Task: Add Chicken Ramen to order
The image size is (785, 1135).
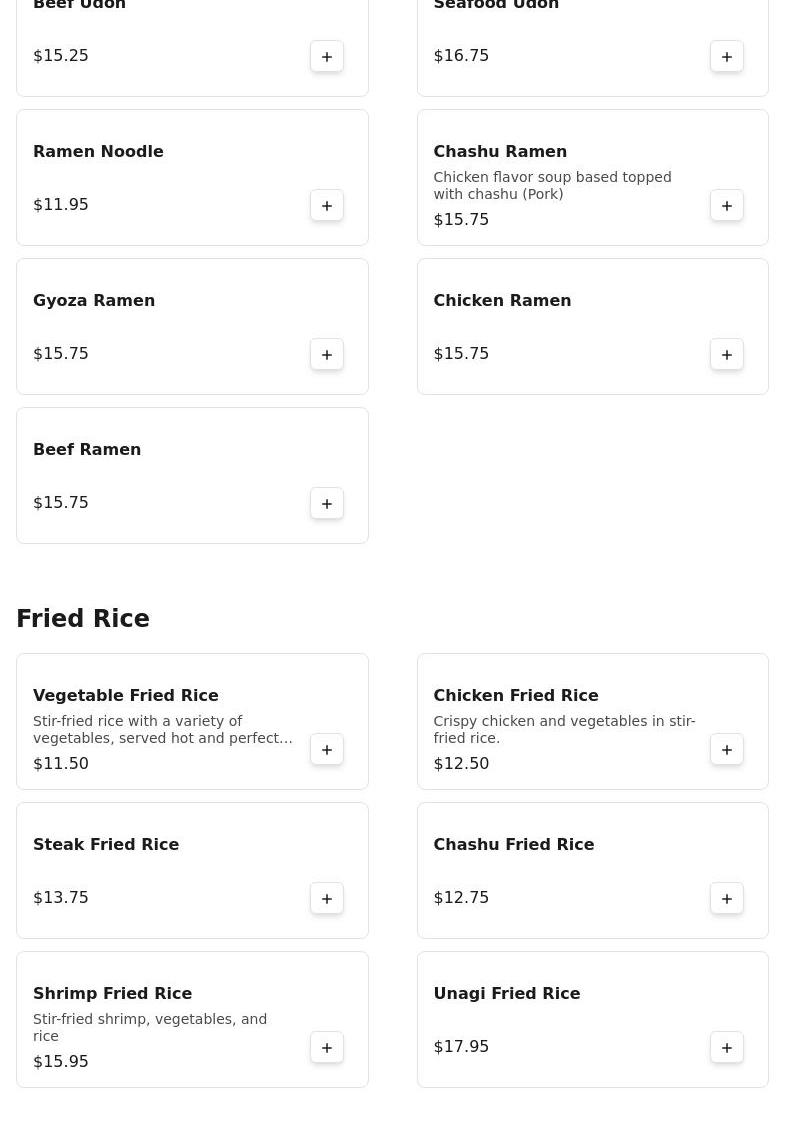Action: click(x=727, y=355)
